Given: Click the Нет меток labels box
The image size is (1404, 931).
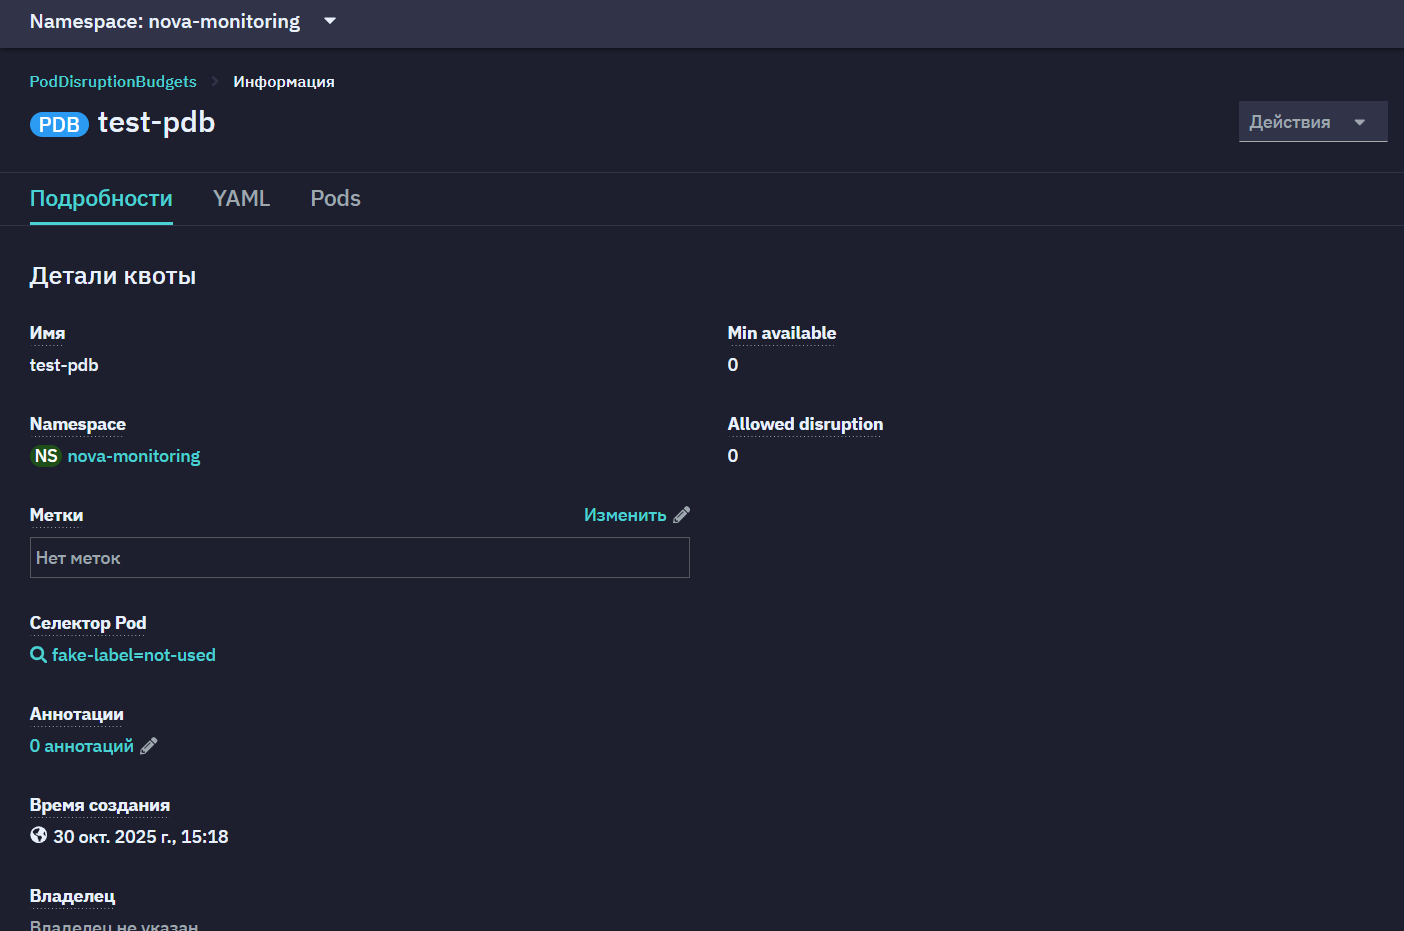Looking at the screenshot, I should pos(360,558).
